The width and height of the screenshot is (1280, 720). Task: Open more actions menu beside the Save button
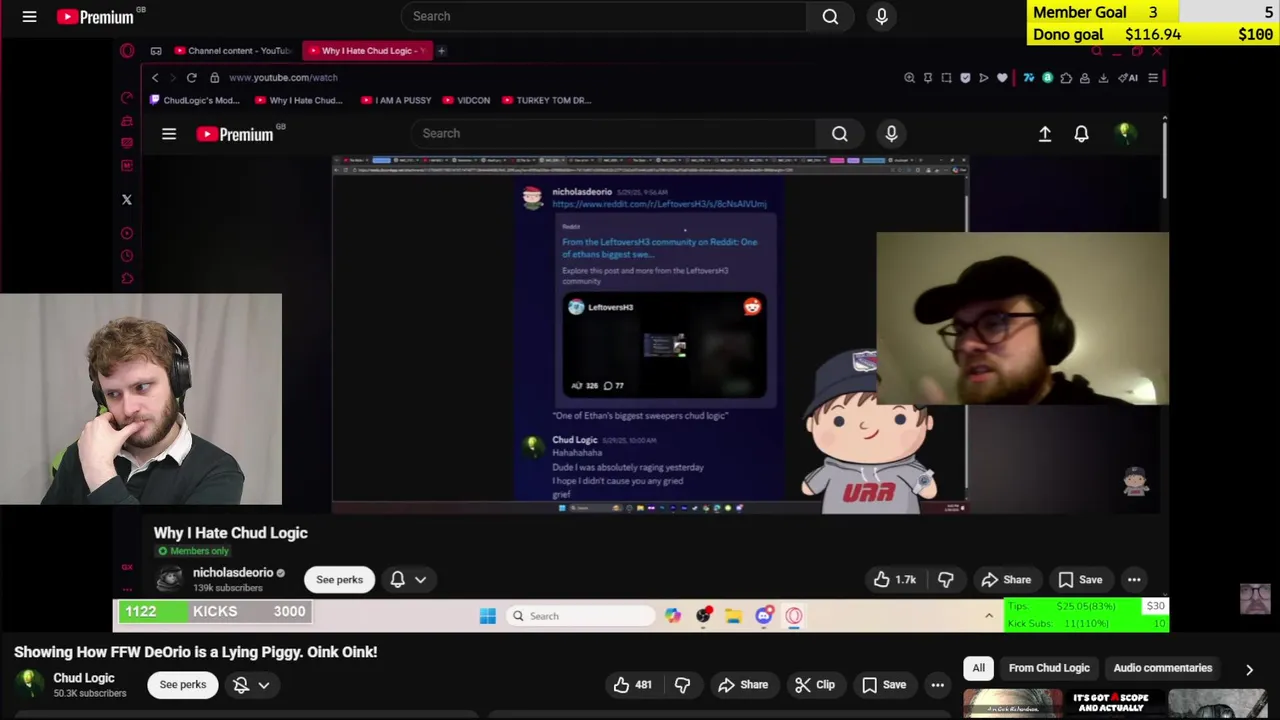(938, 685)
